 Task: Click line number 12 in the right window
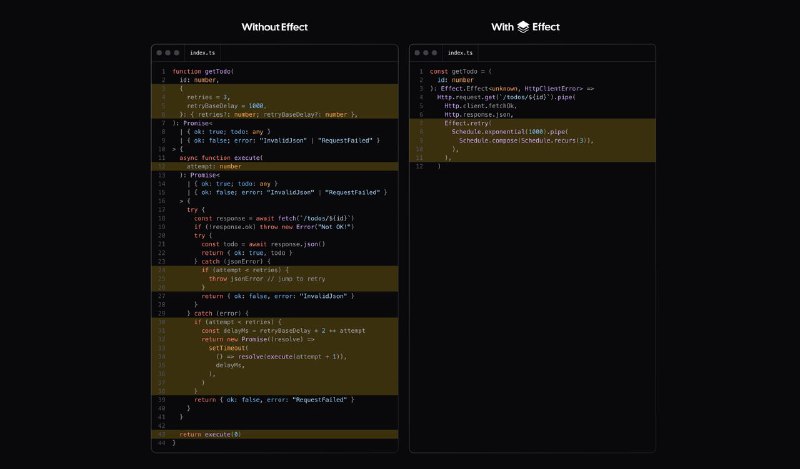(419, 166)
